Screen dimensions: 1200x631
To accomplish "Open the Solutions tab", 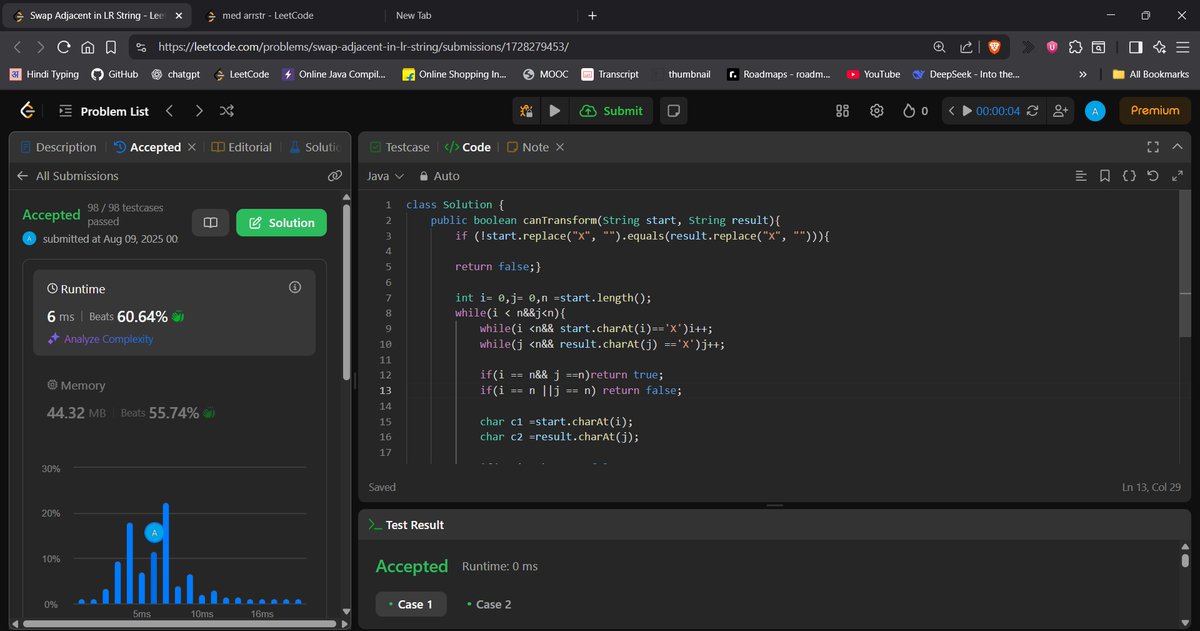I will coord(315,147).
